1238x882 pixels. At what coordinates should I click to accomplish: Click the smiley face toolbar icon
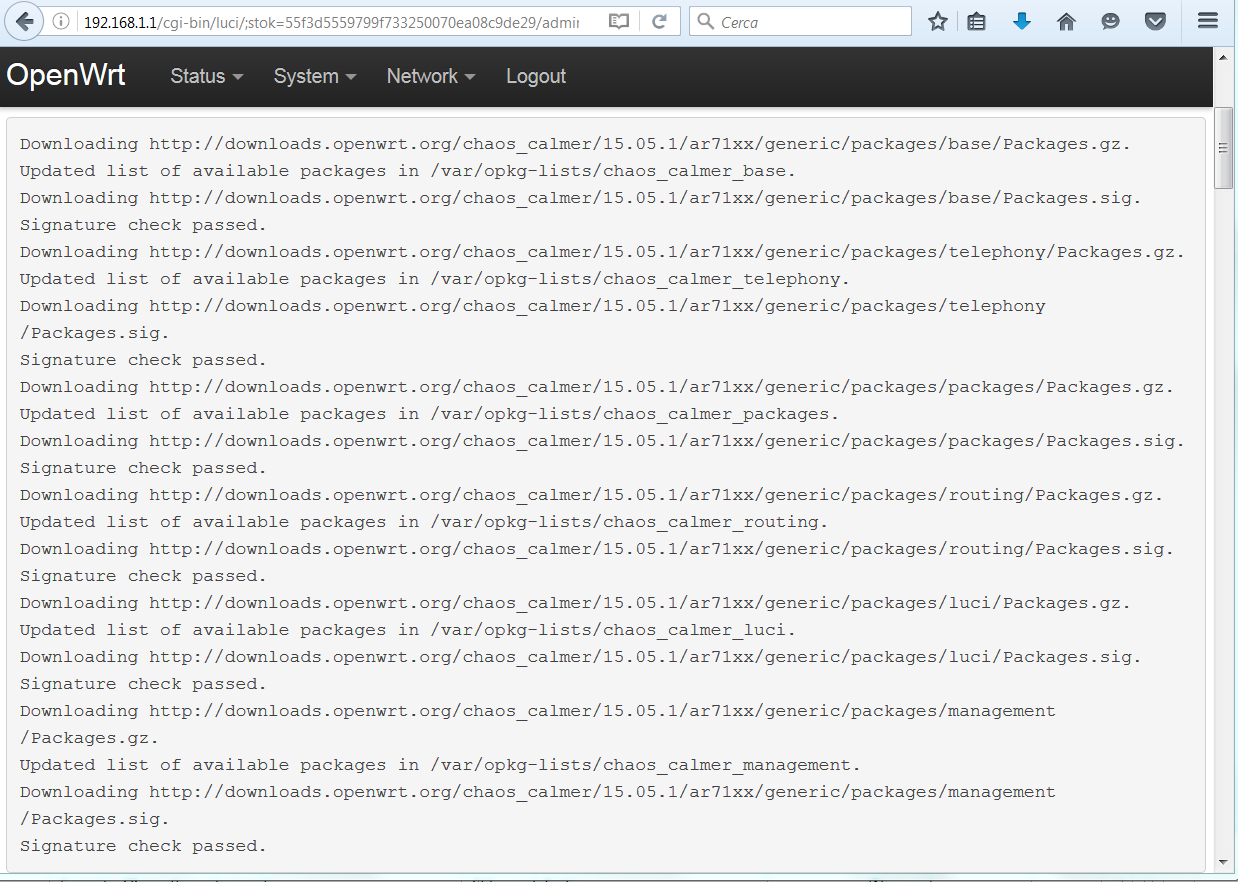1110,21
